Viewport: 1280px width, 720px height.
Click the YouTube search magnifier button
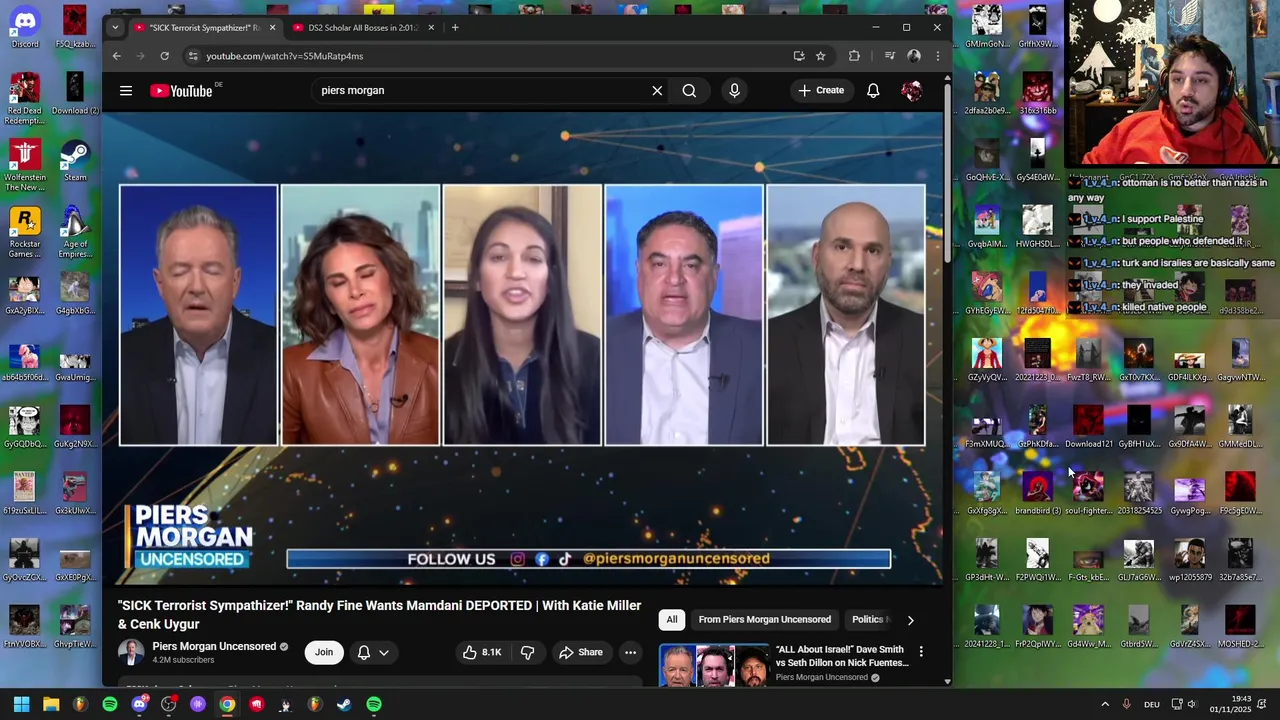[689, 91]
